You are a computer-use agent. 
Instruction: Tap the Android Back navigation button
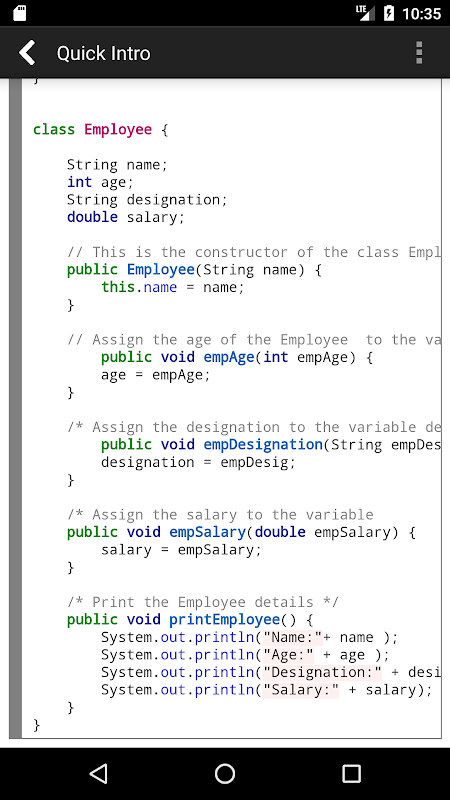coord(98,773)
